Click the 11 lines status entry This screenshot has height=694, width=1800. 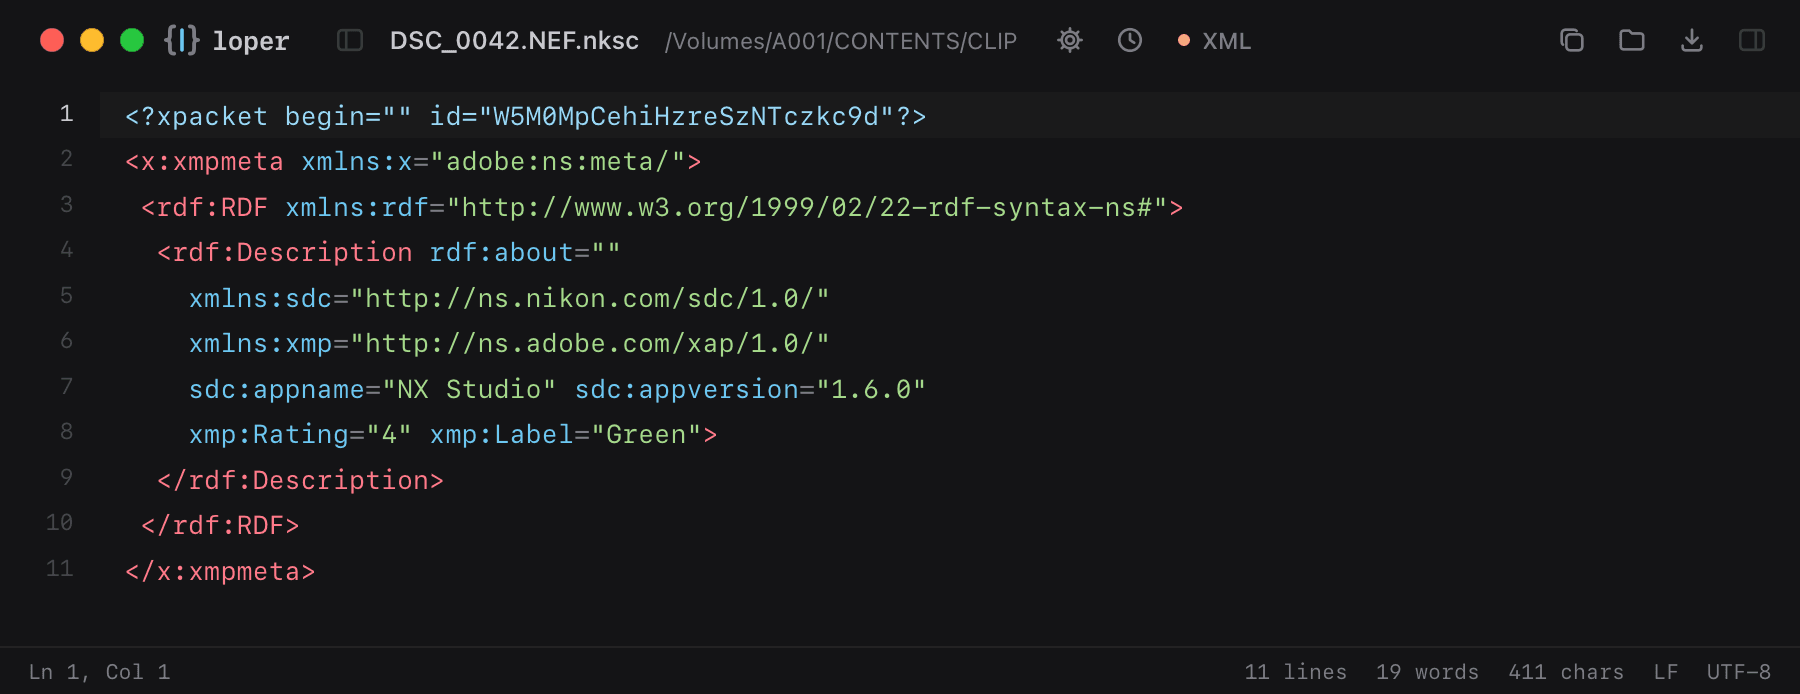(1295, 672)
